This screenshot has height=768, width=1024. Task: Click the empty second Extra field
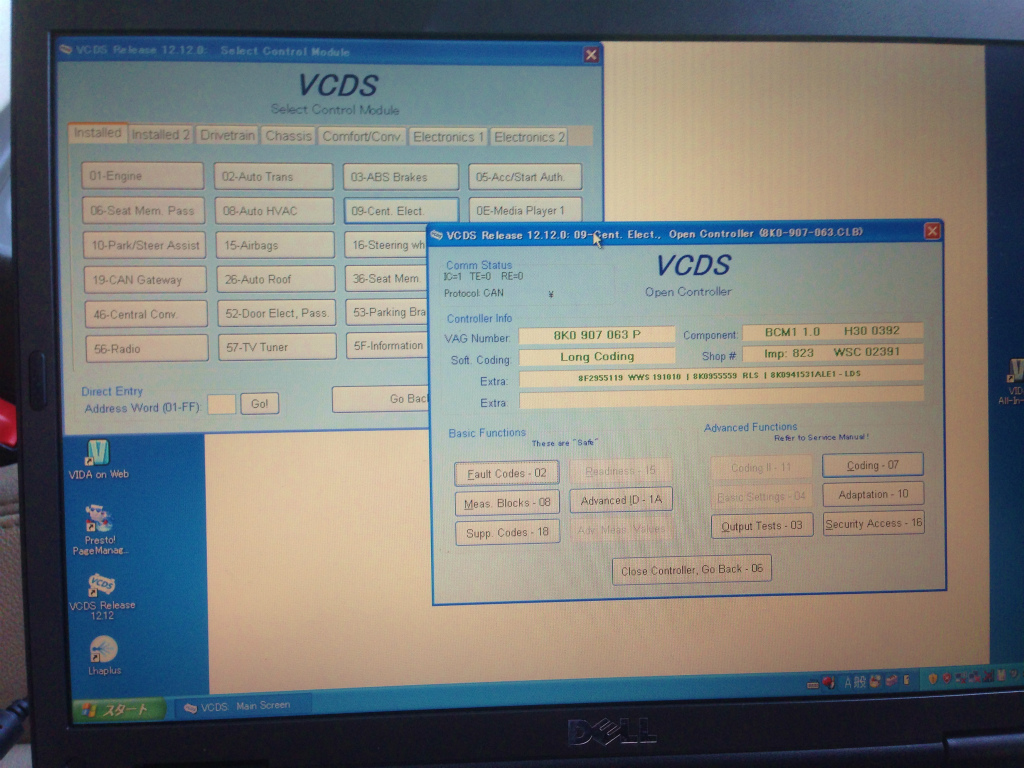pos(721,398)
